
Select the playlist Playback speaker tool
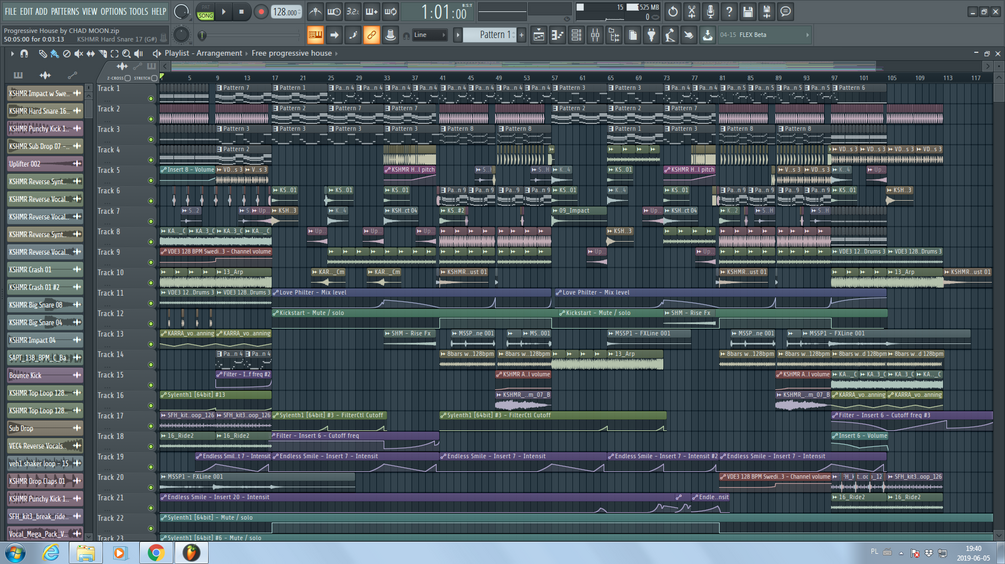138,54
